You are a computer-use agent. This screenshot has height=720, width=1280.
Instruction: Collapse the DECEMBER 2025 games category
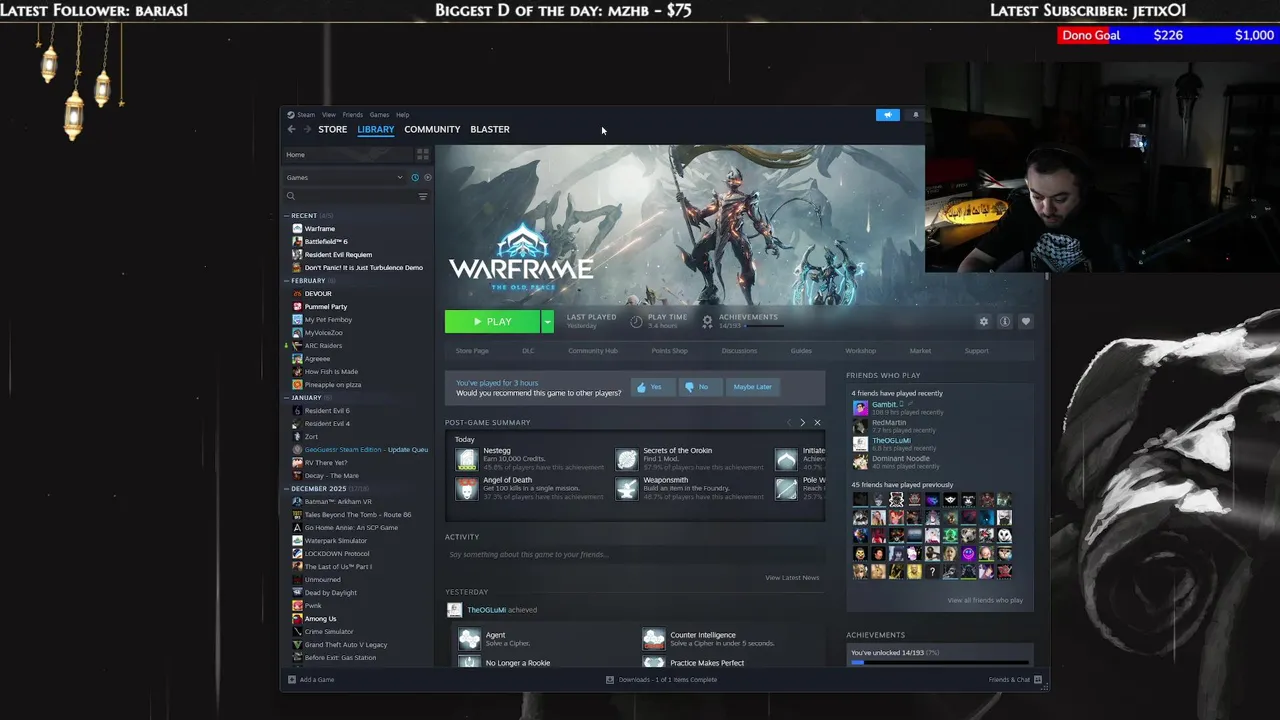287,489
